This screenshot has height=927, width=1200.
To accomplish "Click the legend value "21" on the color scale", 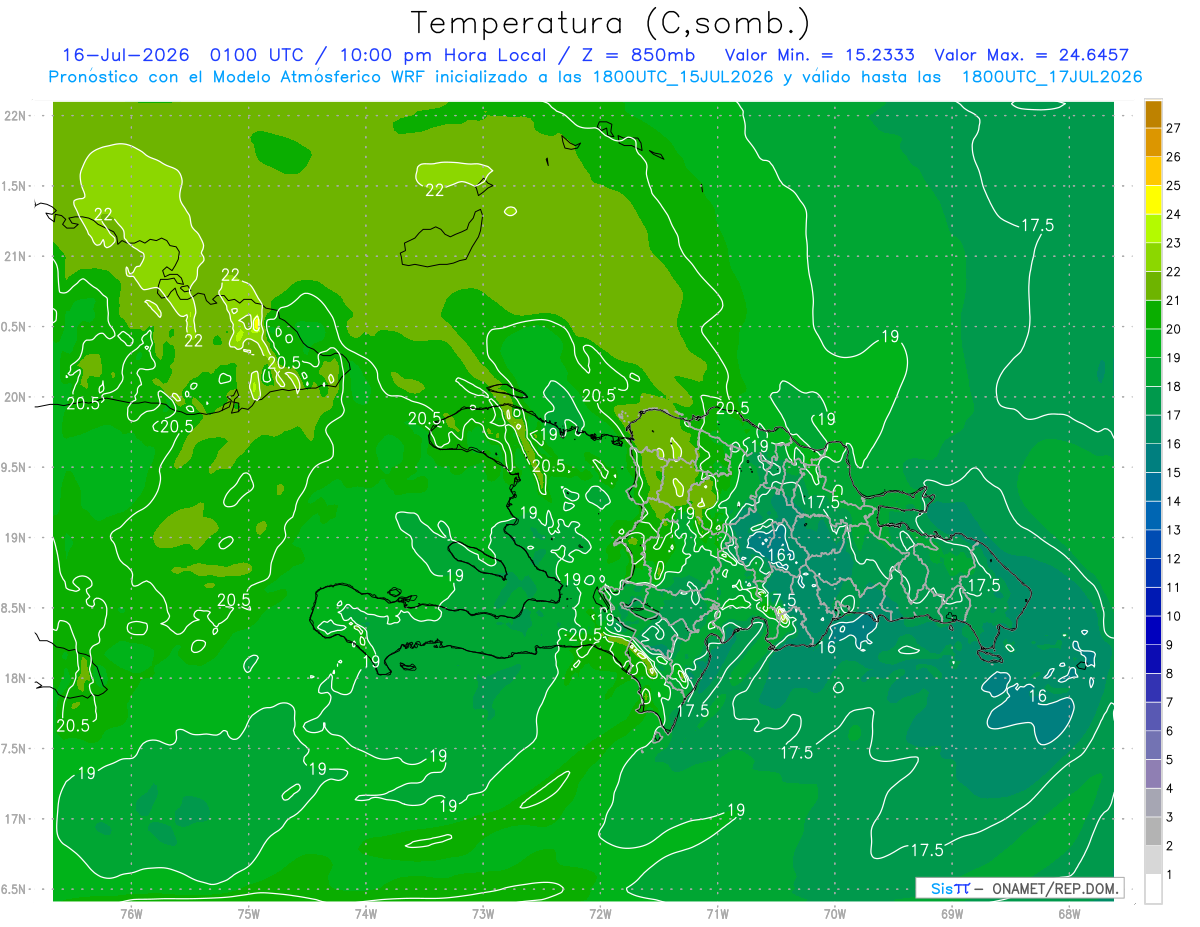I will click(x=1173, y=300).
